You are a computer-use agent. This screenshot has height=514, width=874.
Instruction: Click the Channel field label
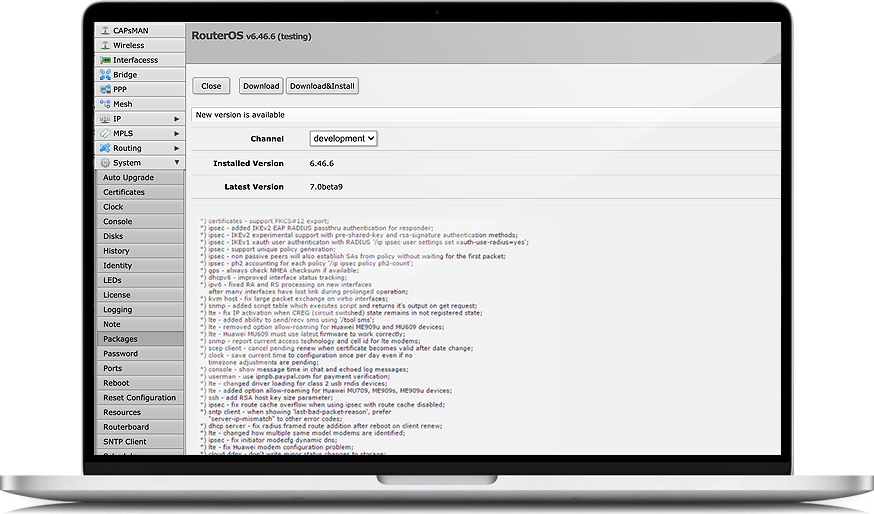pyautogui.click(x=267, y=139)
